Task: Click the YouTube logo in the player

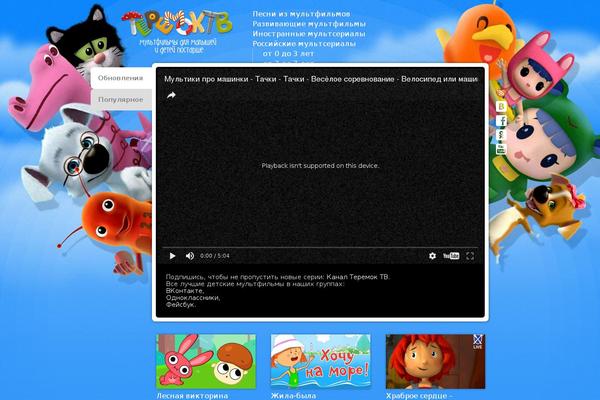Action: 451,256
